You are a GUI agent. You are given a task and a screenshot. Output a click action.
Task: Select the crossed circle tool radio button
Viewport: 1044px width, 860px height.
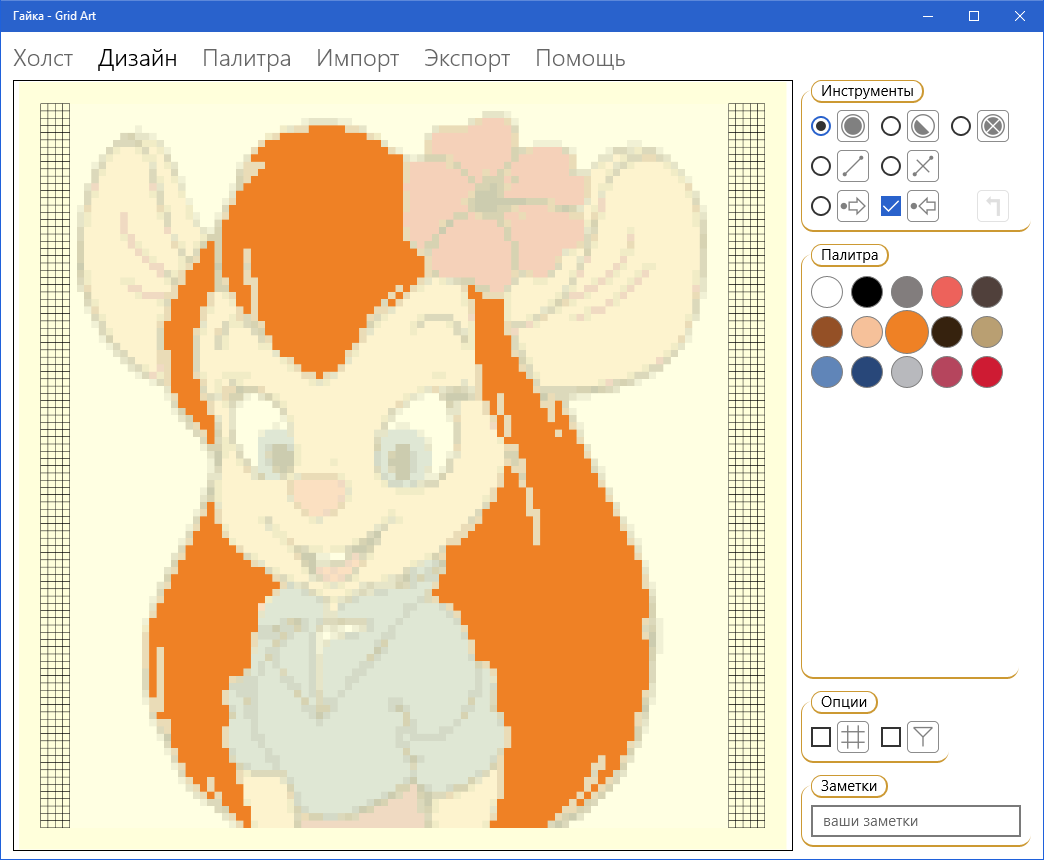tap(961, 126)
